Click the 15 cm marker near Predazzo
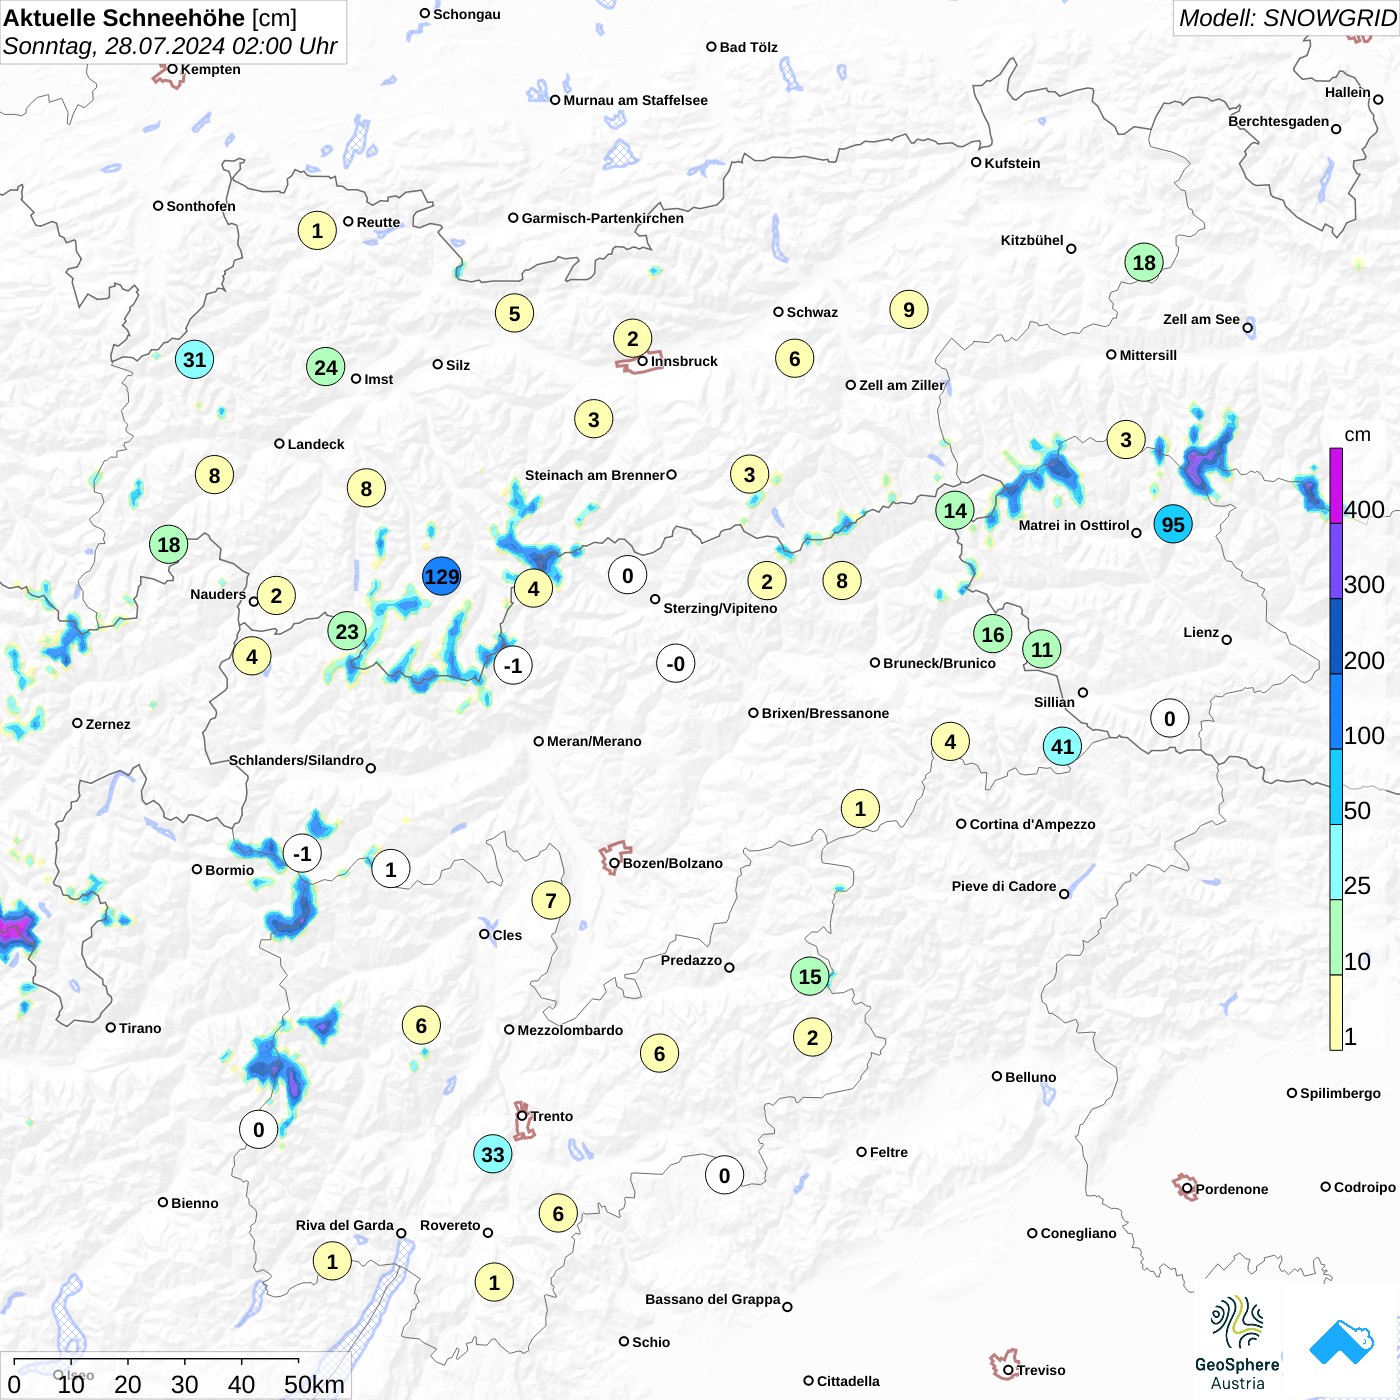 point(810,976)
